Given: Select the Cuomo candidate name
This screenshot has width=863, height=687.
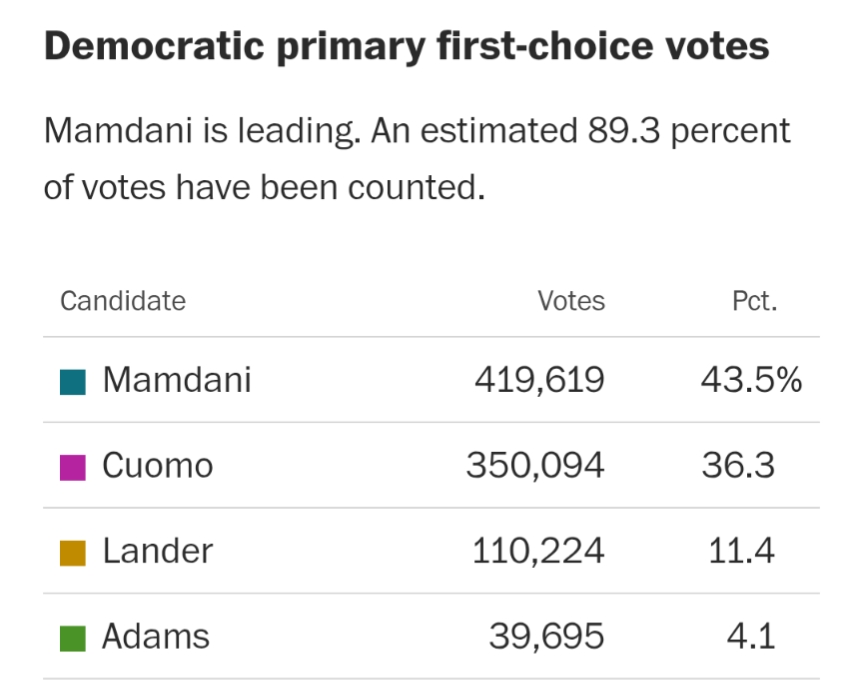Looking at the screenshot, I should coord(158,466).
